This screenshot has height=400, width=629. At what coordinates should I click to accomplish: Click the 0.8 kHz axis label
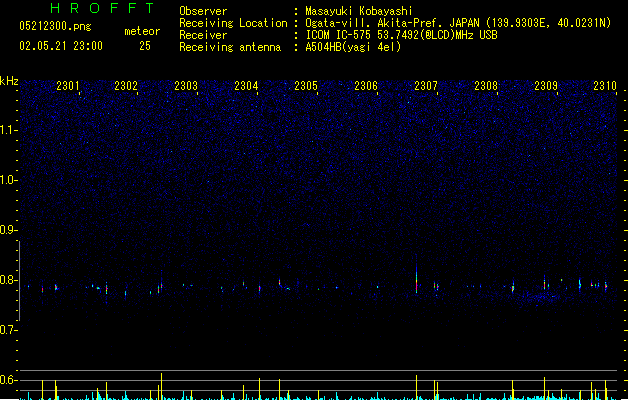click(8, 280)
